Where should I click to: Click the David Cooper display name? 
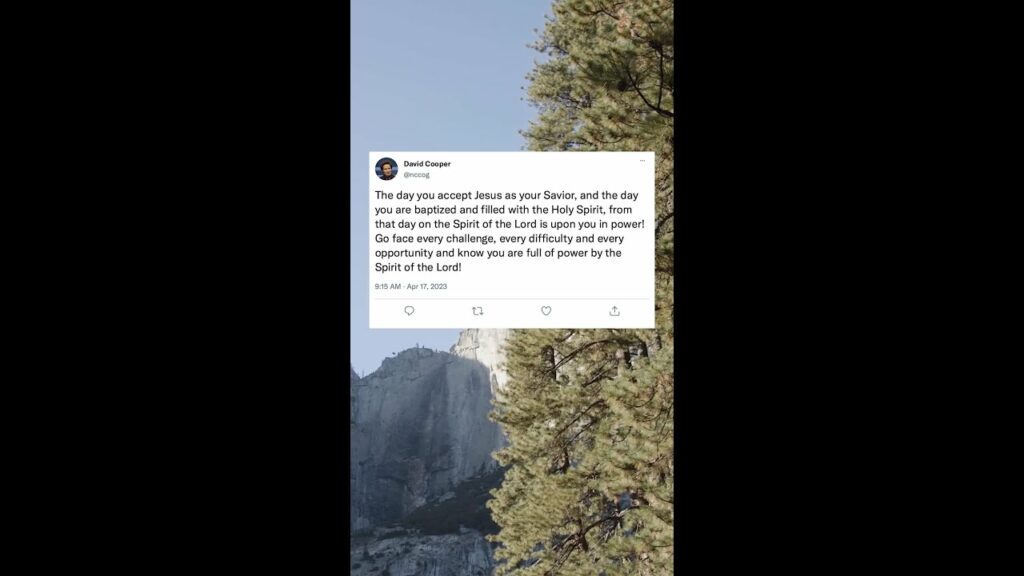pos(427,164)
